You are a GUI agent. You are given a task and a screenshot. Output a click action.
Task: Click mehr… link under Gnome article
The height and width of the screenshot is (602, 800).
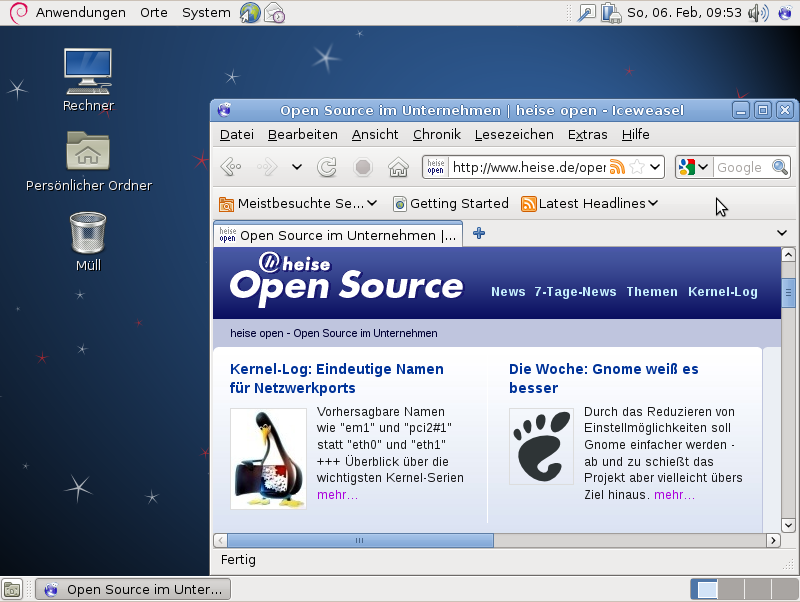point(674,495)
